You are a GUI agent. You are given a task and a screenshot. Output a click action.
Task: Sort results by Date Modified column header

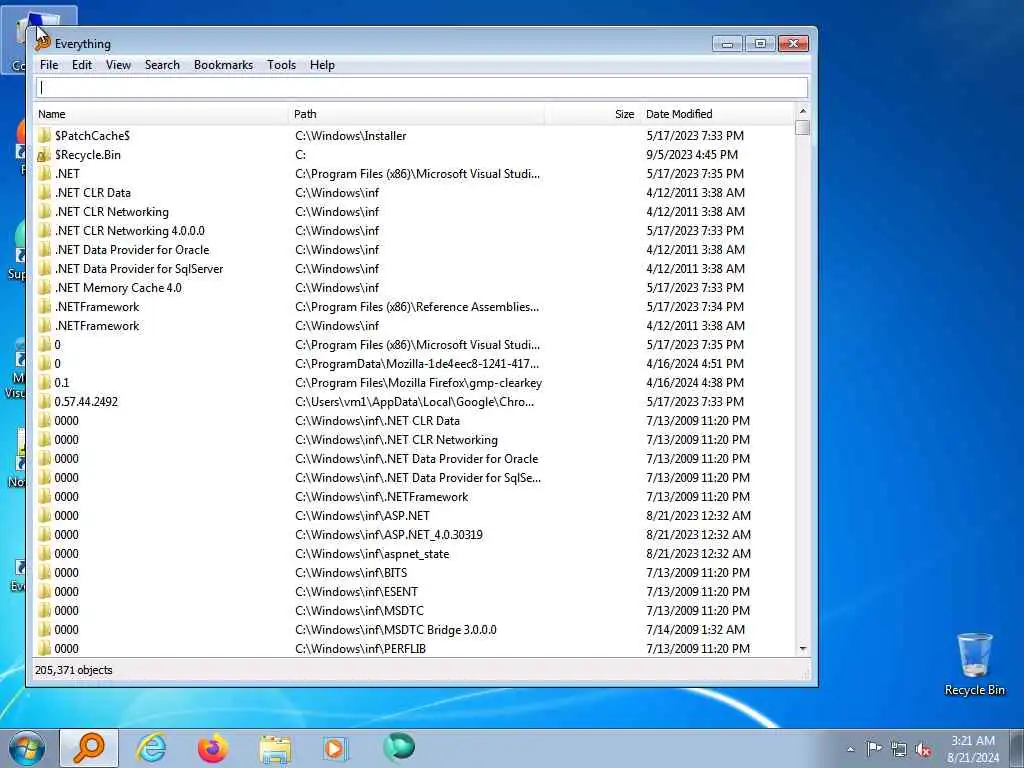717,114
